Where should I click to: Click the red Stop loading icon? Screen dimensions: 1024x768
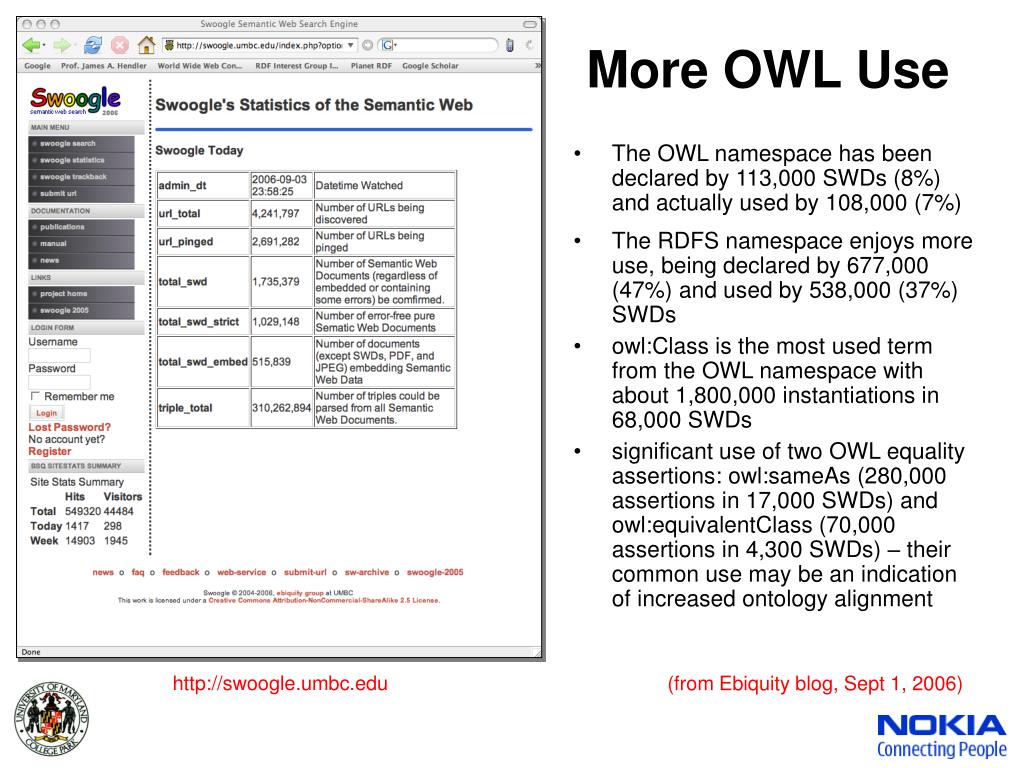[120, 45]
